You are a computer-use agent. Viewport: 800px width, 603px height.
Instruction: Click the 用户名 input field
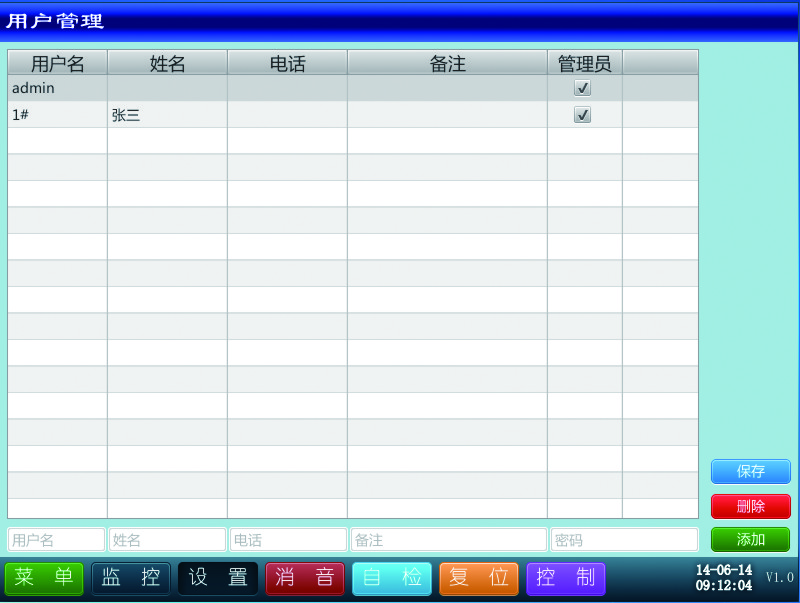click(x=57, y=540)
